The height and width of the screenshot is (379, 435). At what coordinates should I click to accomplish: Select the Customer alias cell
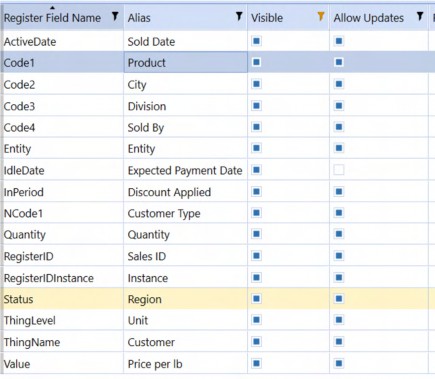tap(185, 342)
